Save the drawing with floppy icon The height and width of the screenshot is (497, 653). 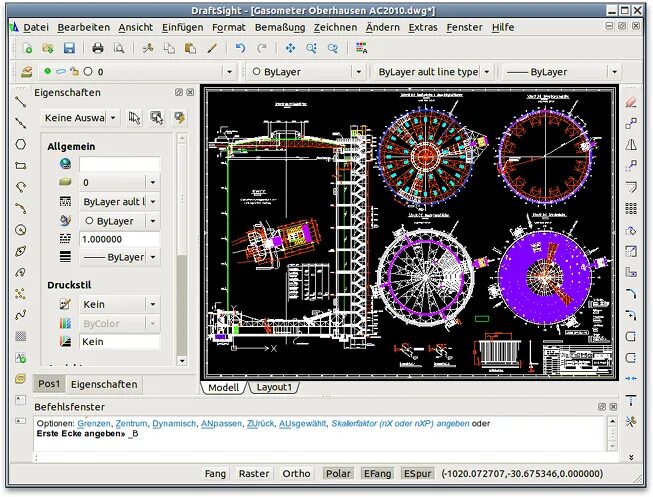pyautogui.click(x=69, y=48)
